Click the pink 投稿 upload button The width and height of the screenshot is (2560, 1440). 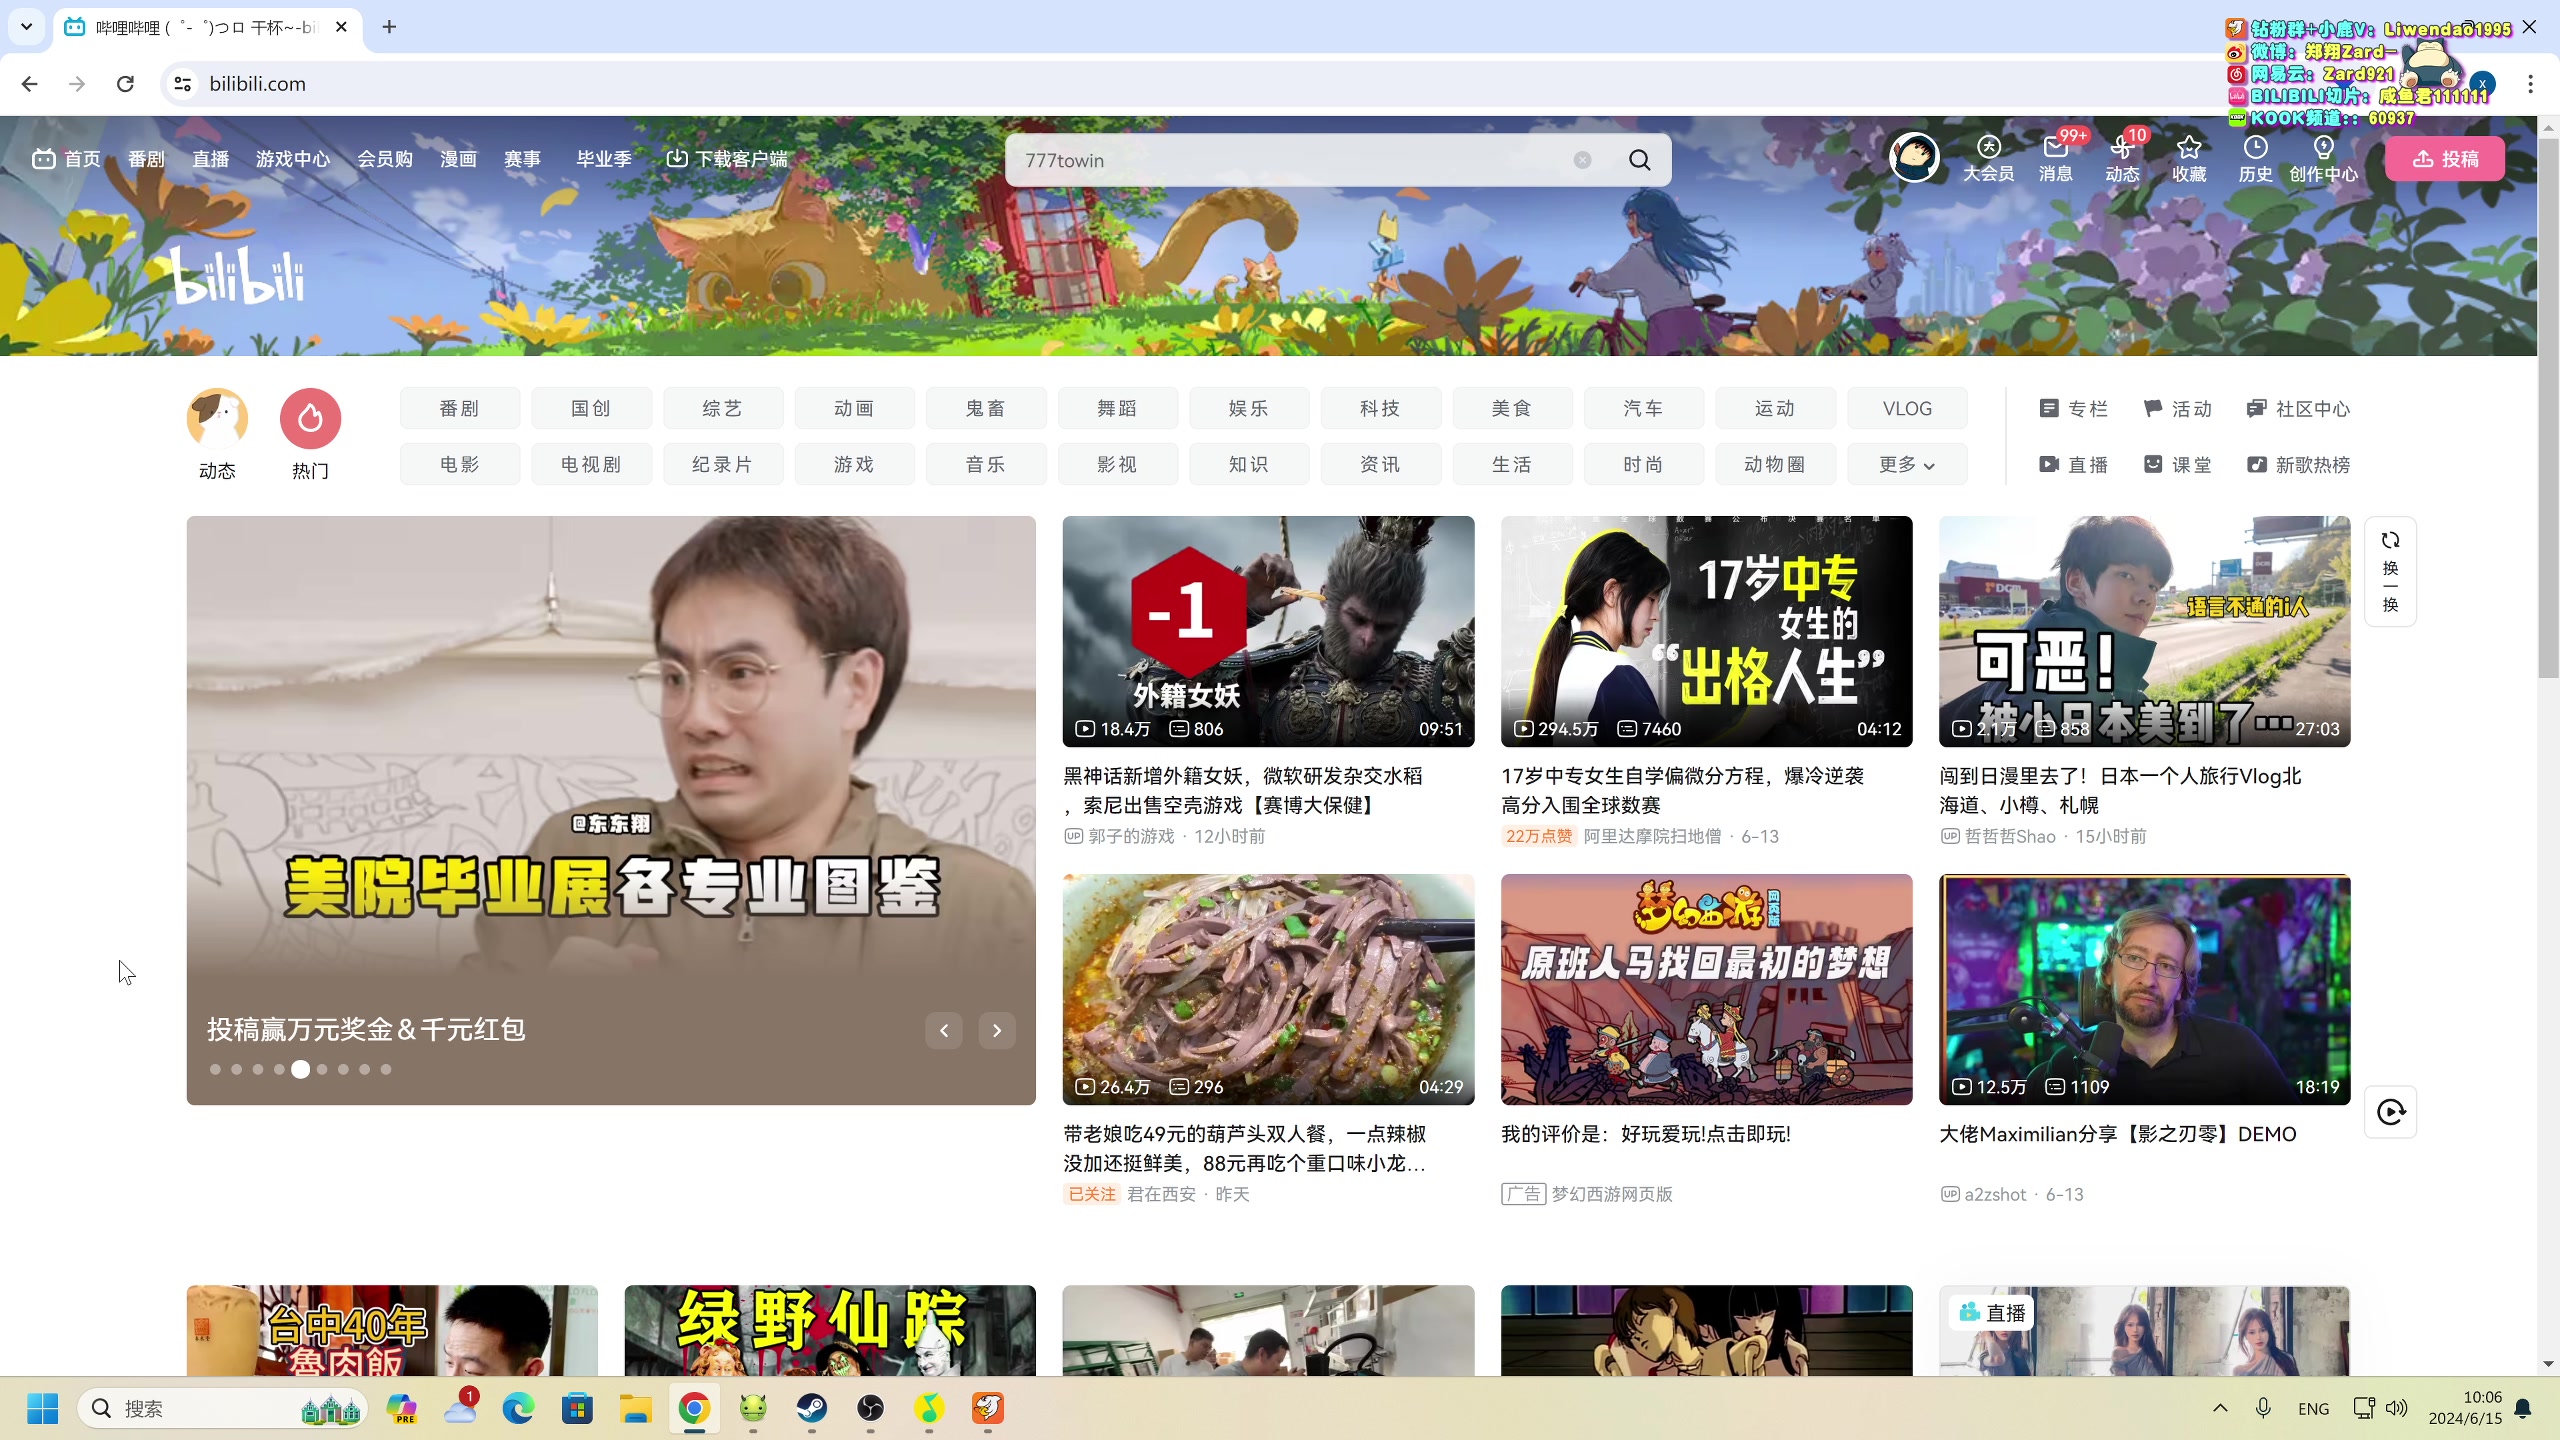pos(2445,159)
